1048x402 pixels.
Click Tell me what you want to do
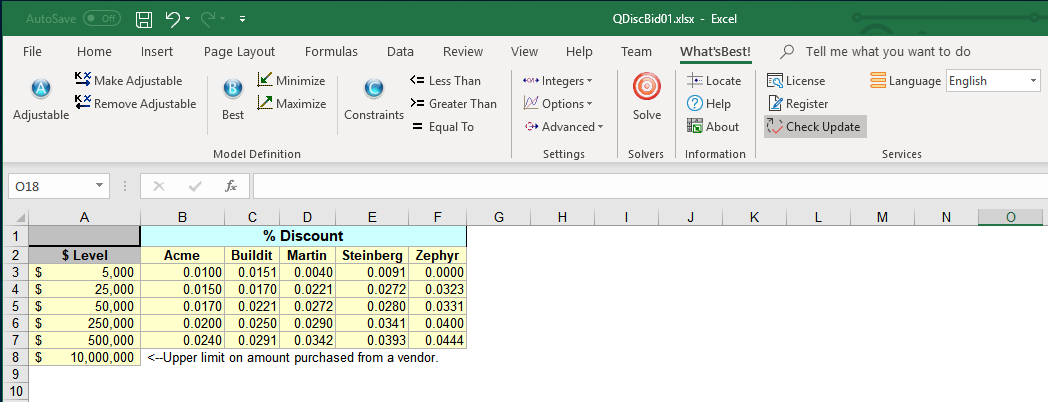[888, 52]
